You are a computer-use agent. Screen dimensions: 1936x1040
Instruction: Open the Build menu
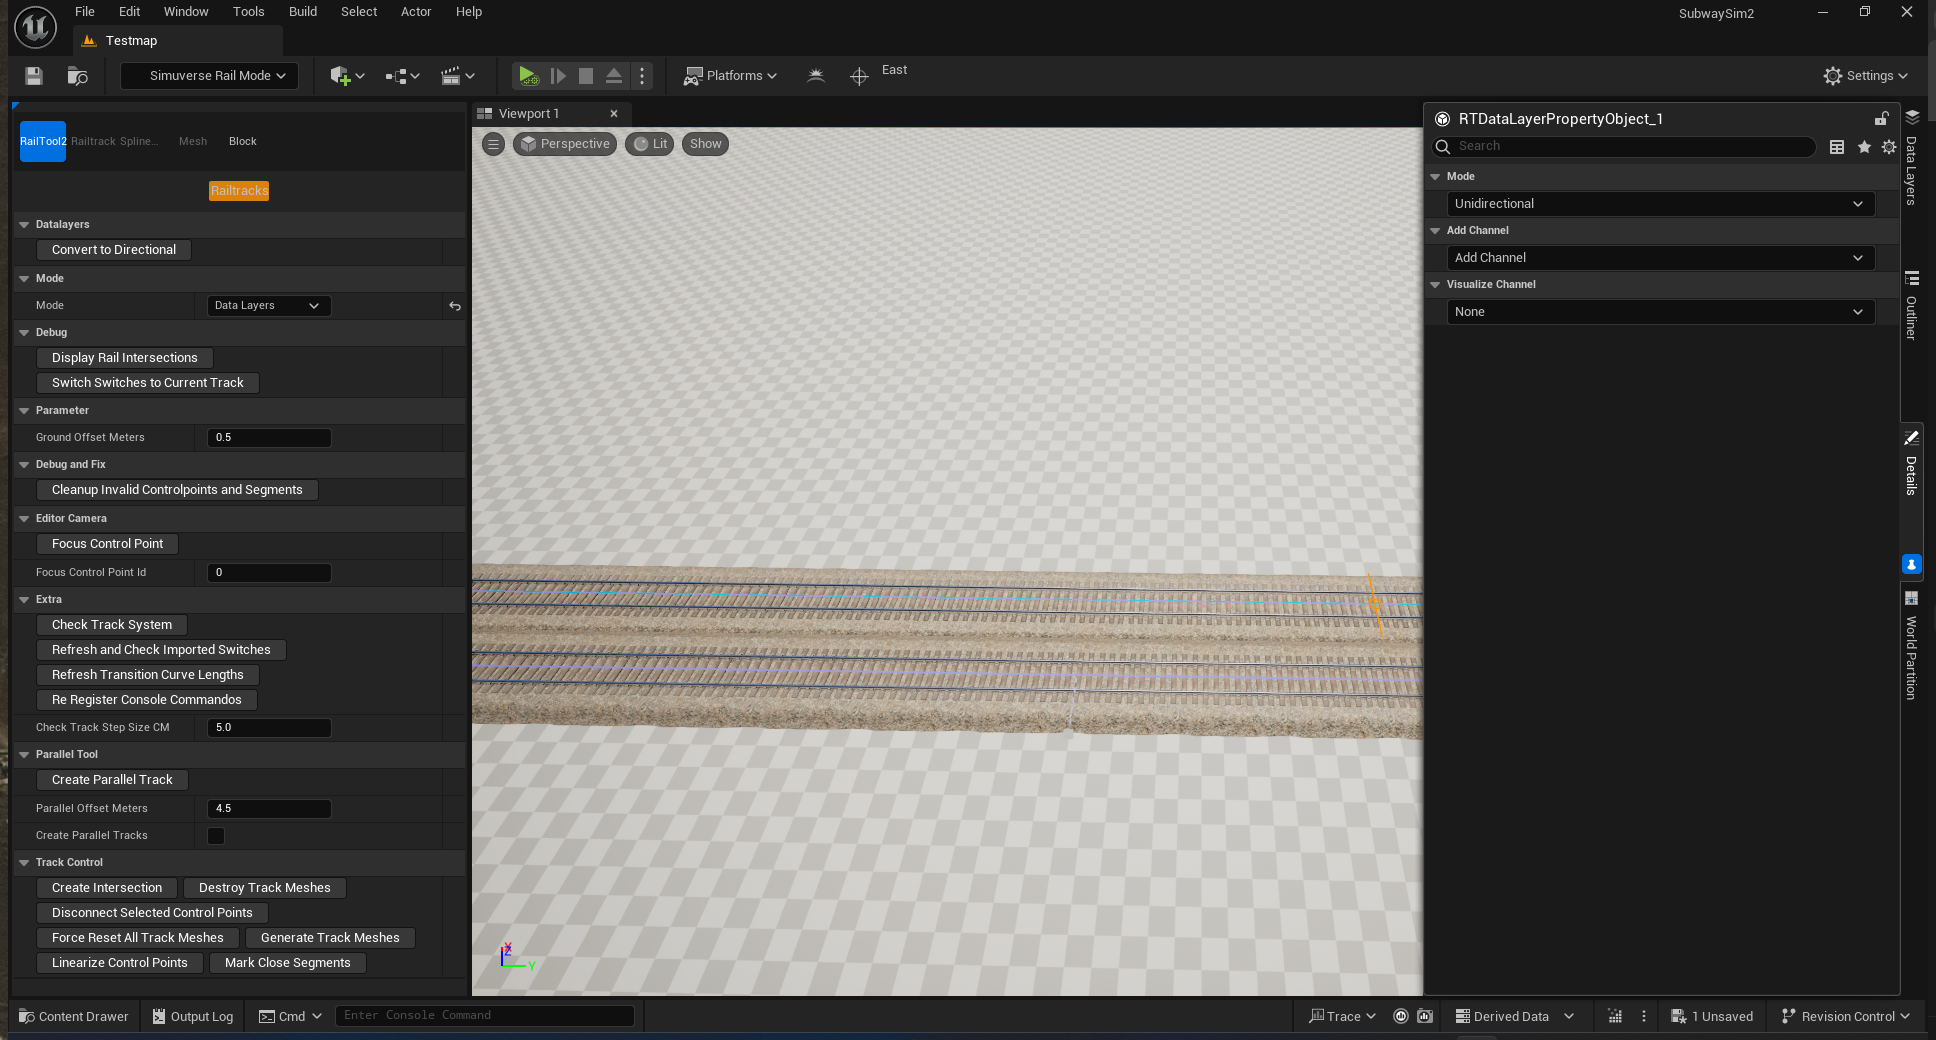[302, 12]
